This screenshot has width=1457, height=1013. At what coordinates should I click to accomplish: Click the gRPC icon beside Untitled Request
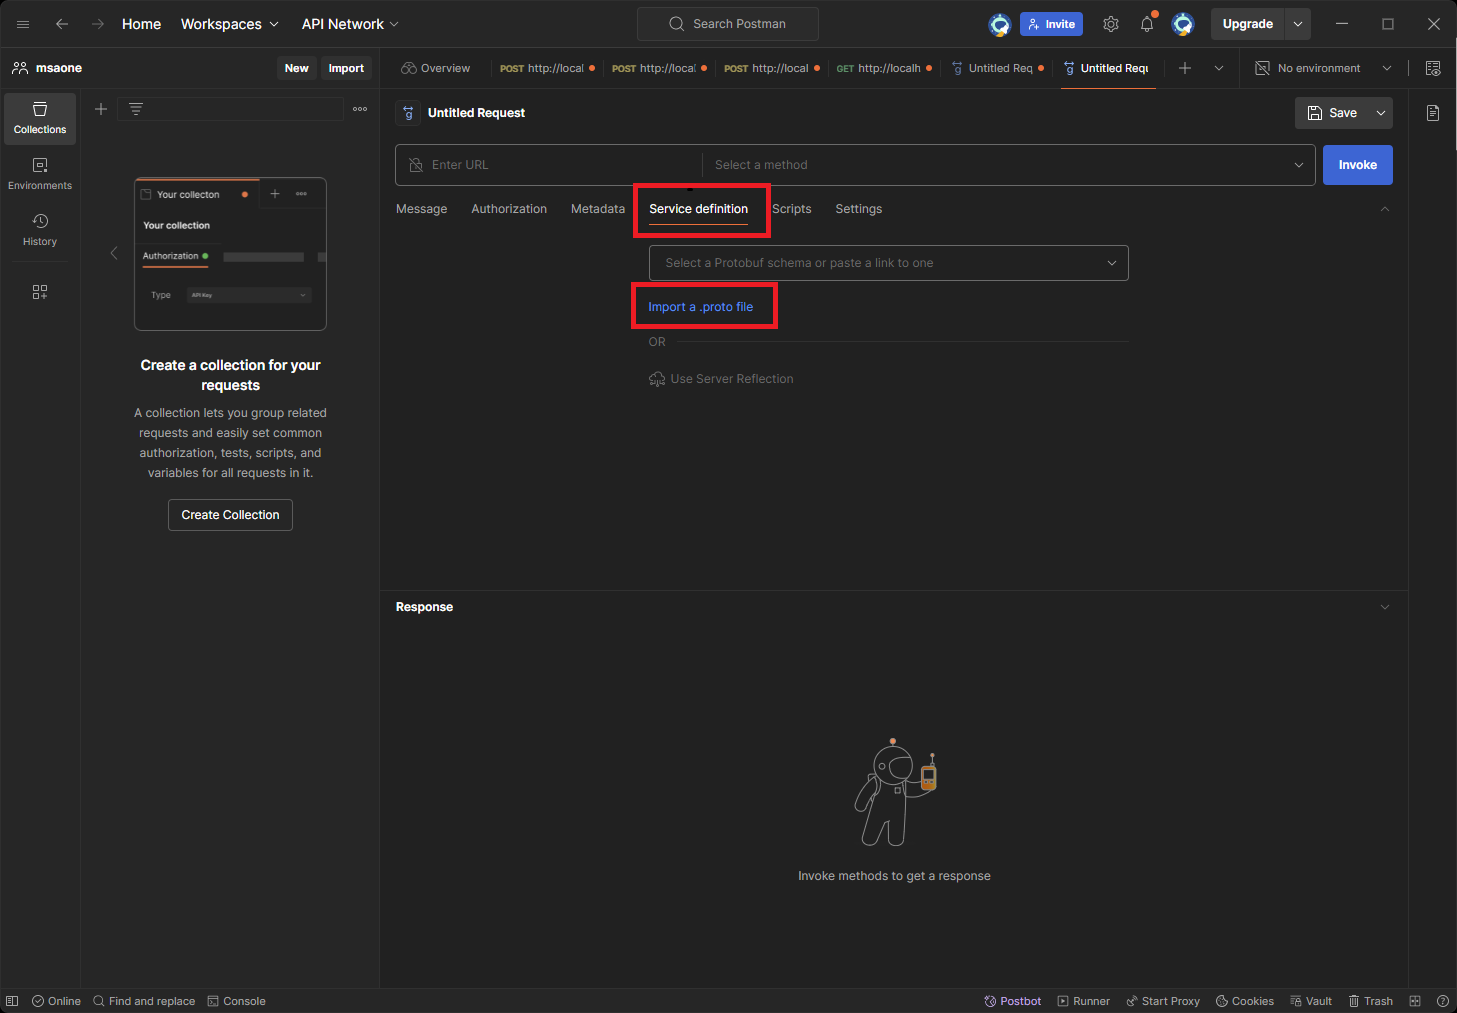[x=408, y=113]
